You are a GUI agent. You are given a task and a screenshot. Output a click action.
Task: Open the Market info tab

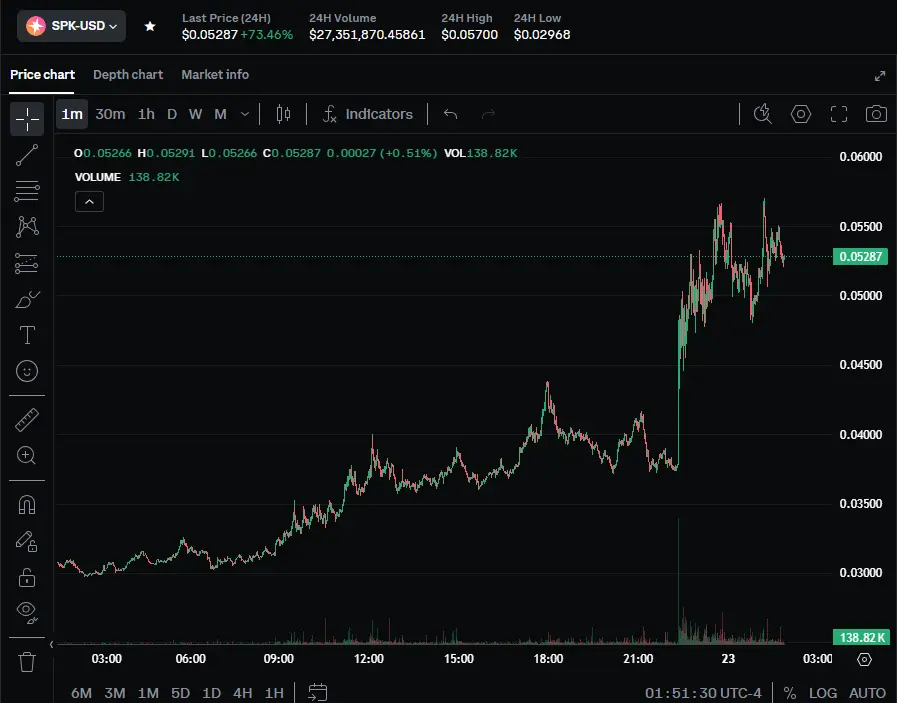tap(215, 74)
